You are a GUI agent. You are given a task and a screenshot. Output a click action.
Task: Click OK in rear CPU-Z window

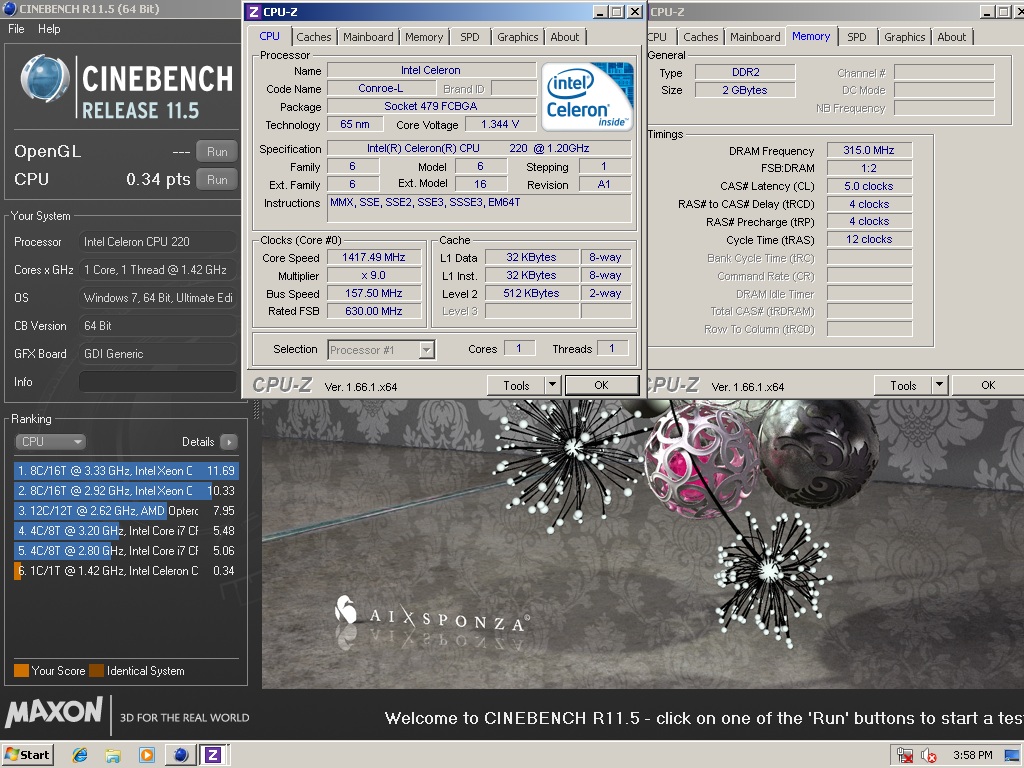coord(988,385)
